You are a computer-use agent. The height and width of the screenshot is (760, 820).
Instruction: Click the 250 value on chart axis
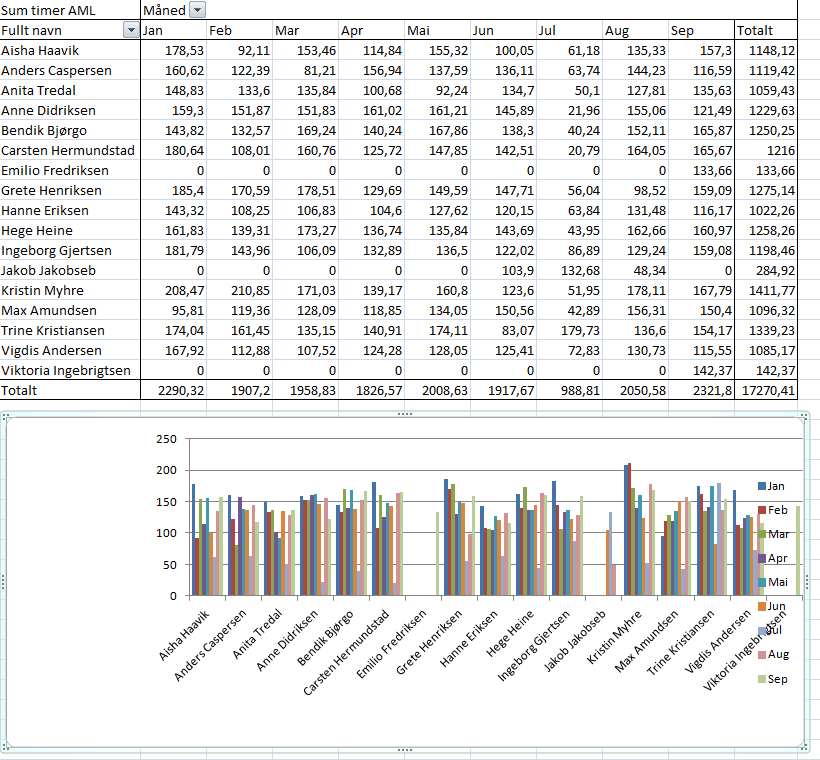[x=167, y=439]
